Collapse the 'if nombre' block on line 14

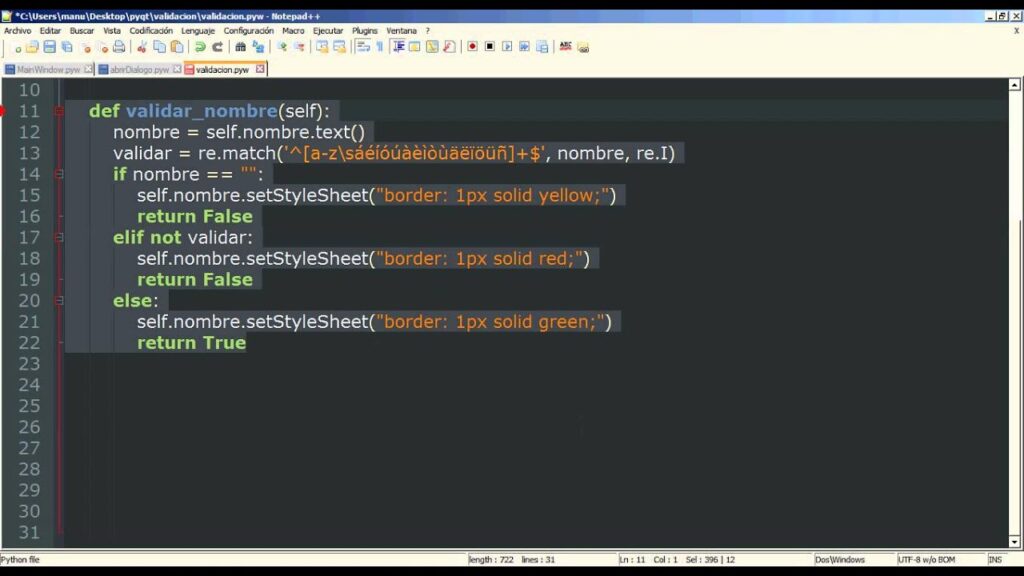coord(59,174)
